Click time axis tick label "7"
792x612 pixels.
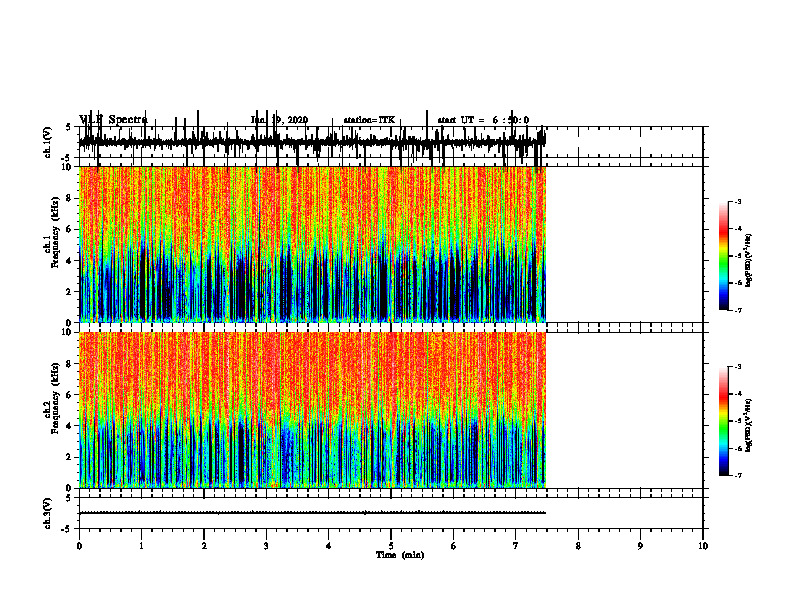(x=516, y=546)
